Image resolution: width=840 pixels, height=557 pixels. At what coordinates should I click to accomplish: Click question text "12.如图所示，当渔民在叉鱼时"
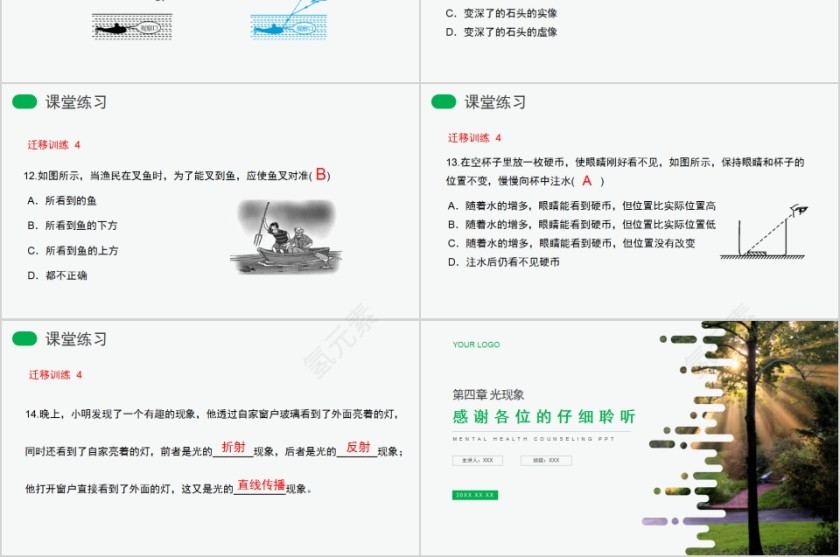pos(93,176)
